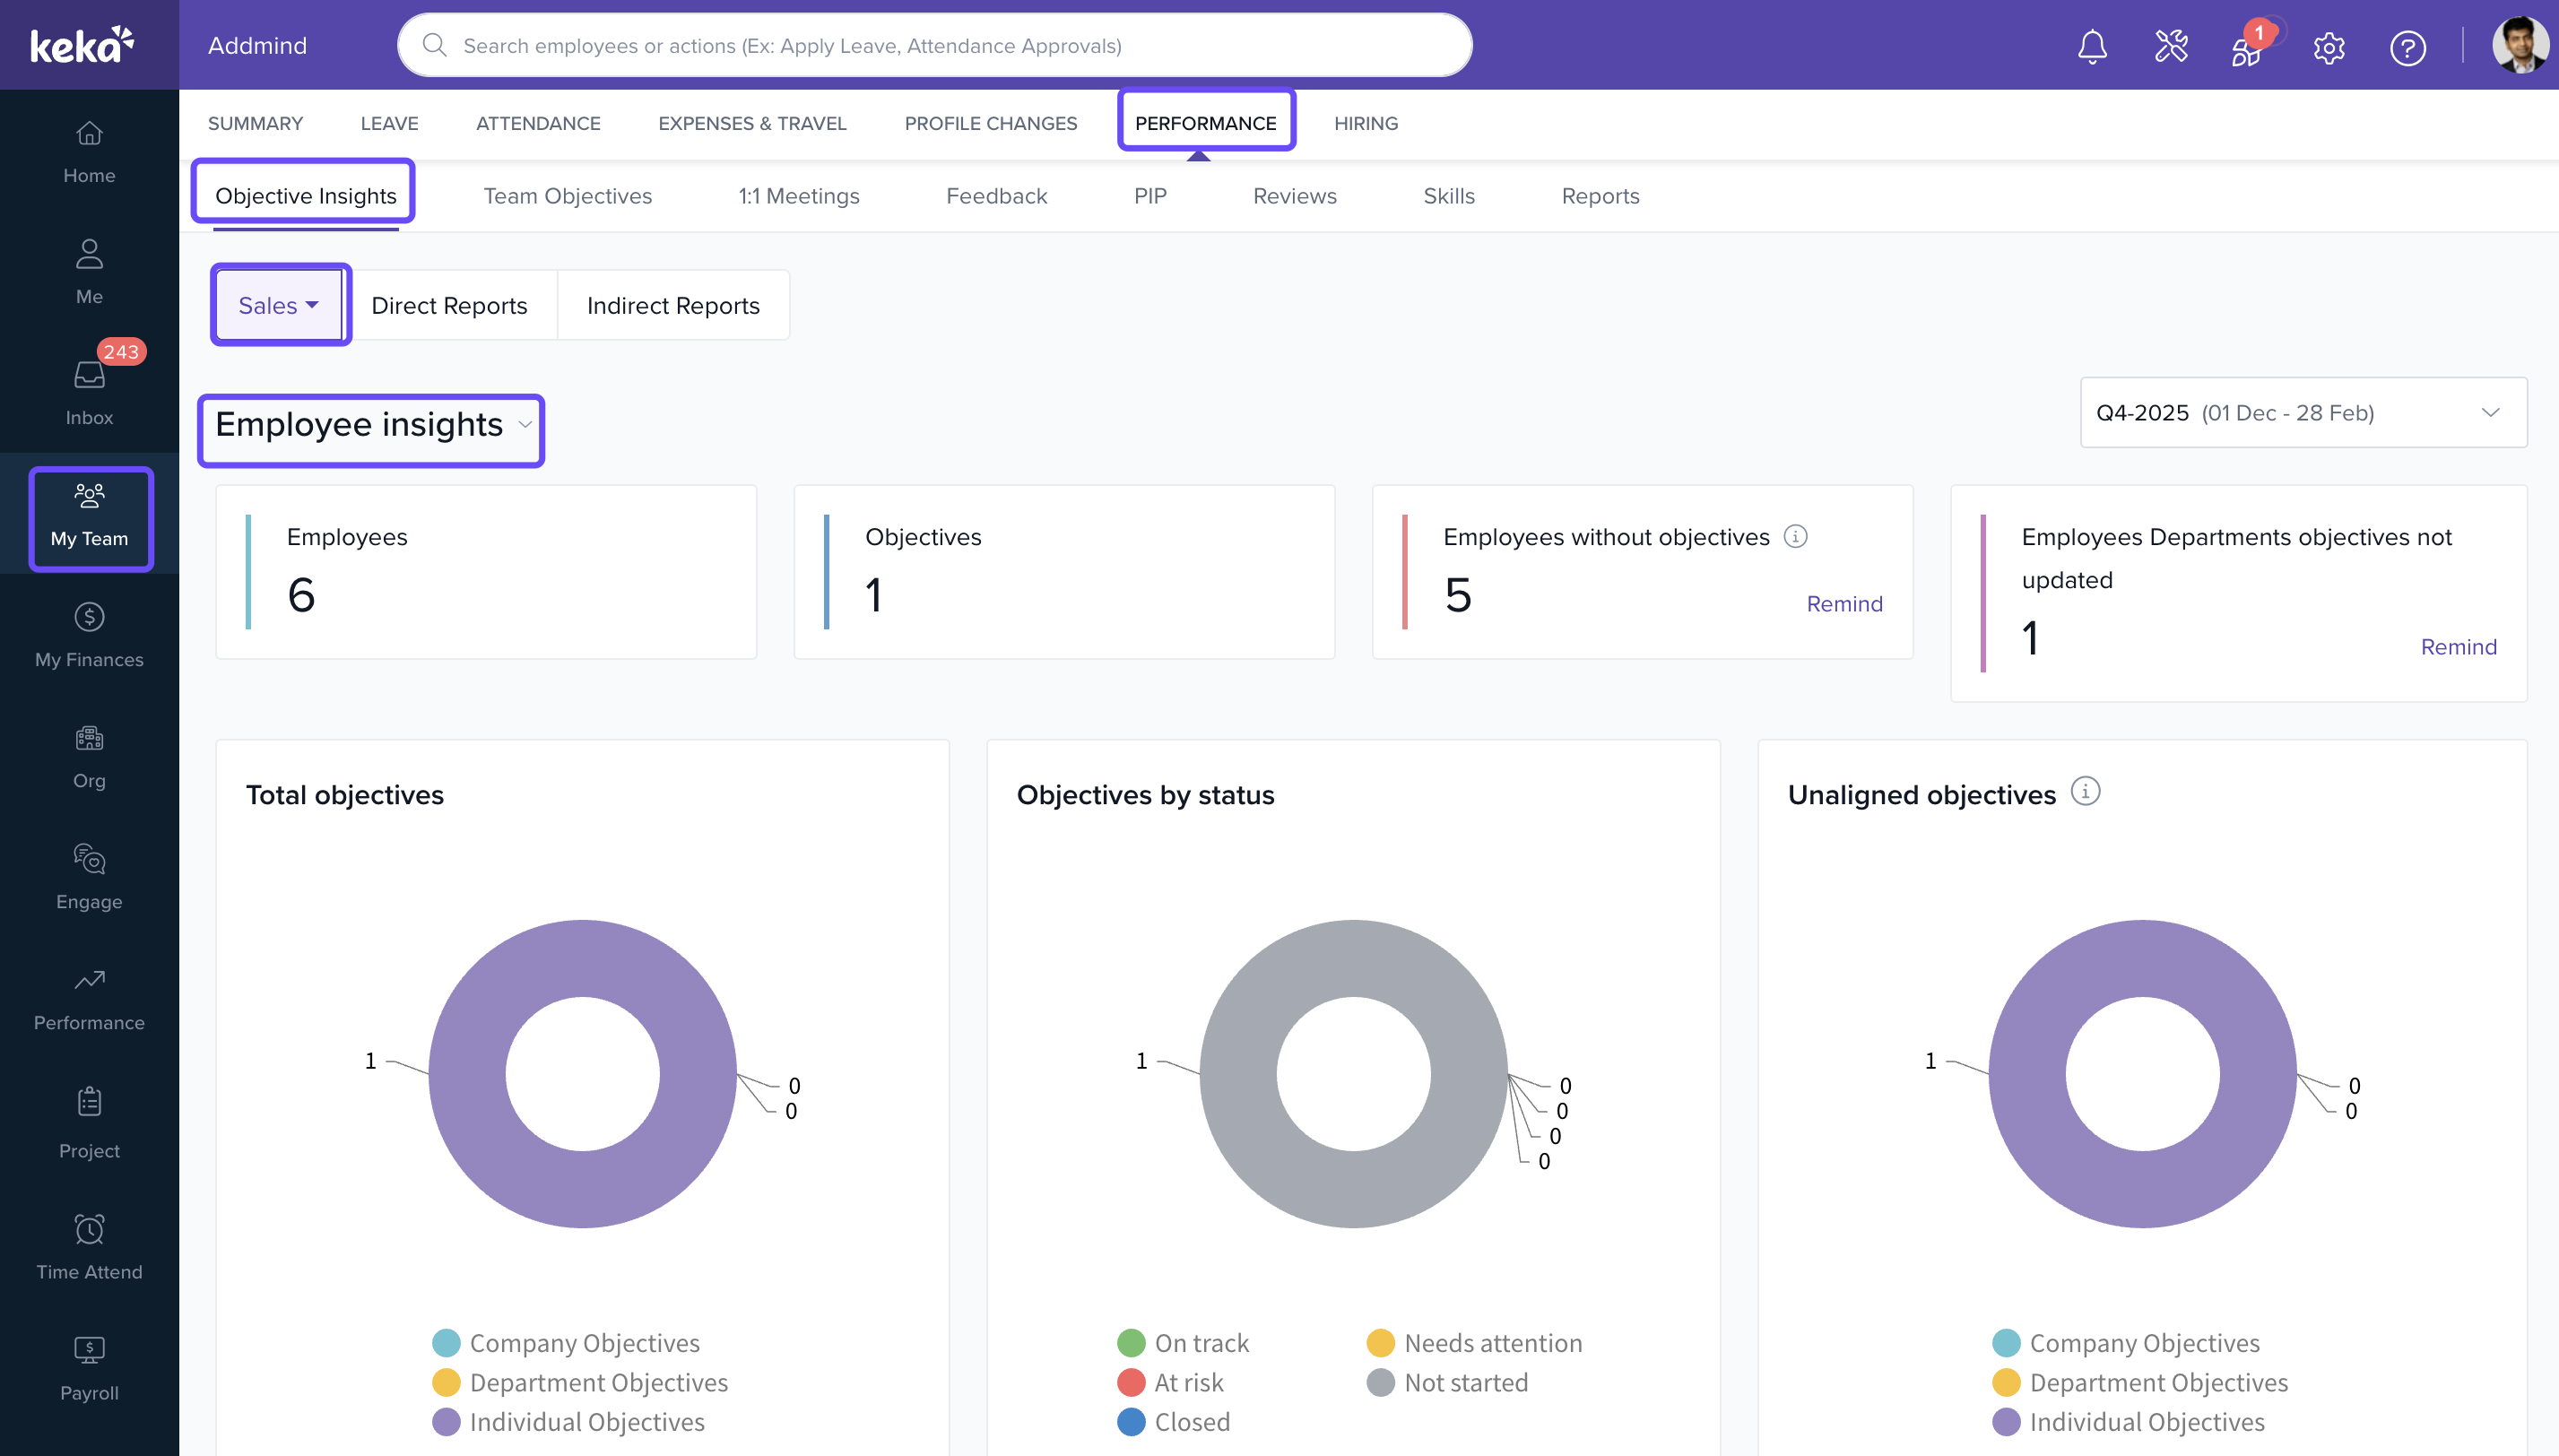The height and width of the screenshot is (1456, 2559).
Task: Expand the Sales department dropdown
Action: tap(279, 306)
